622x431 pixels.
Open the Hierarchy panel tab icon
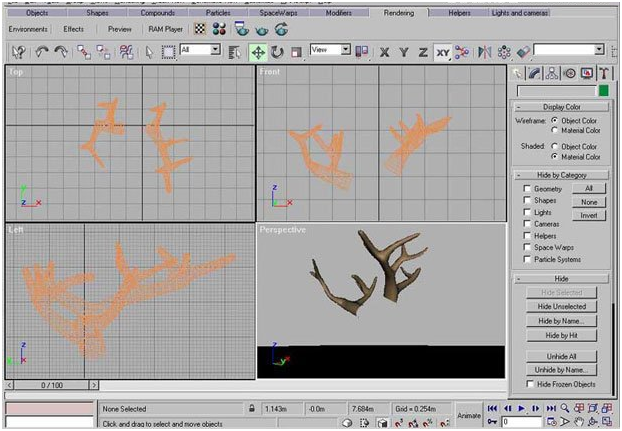coord(552,73)
